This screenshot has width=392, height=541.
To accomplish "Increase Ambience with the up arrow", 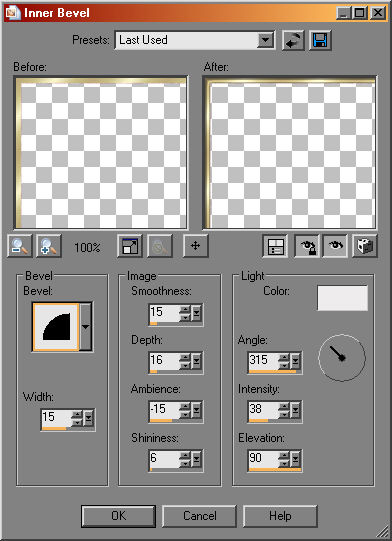I will pyautogui.click(x=186, y=406).
